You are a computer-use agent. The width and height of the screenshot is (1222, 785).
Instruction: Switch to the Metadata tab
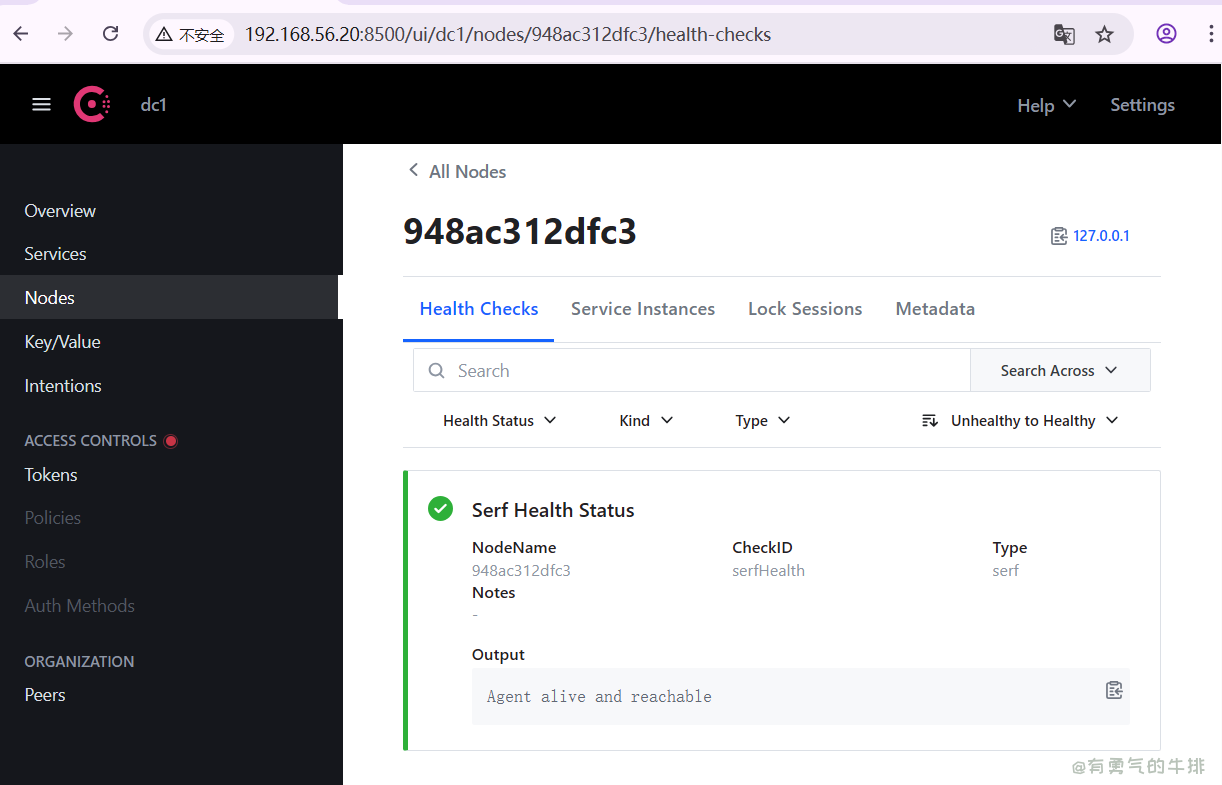935,309
